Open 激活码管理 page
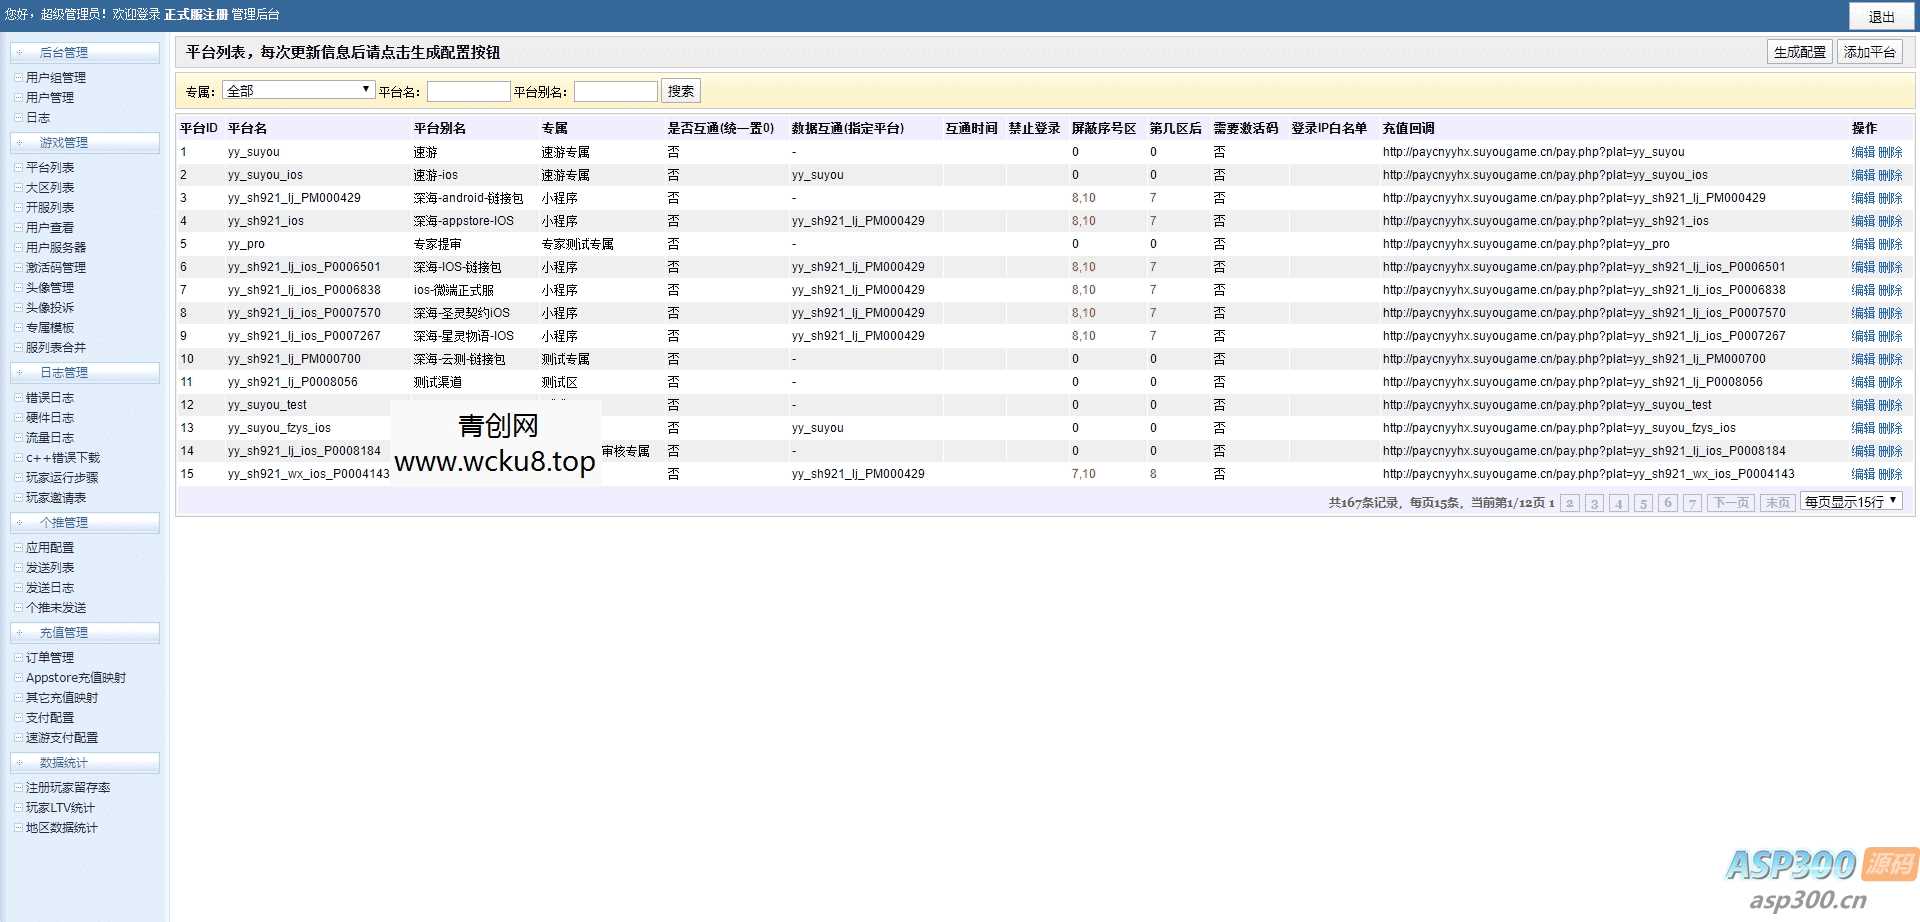This screenshot has width=1920, height=922. (x=55, y=267)
